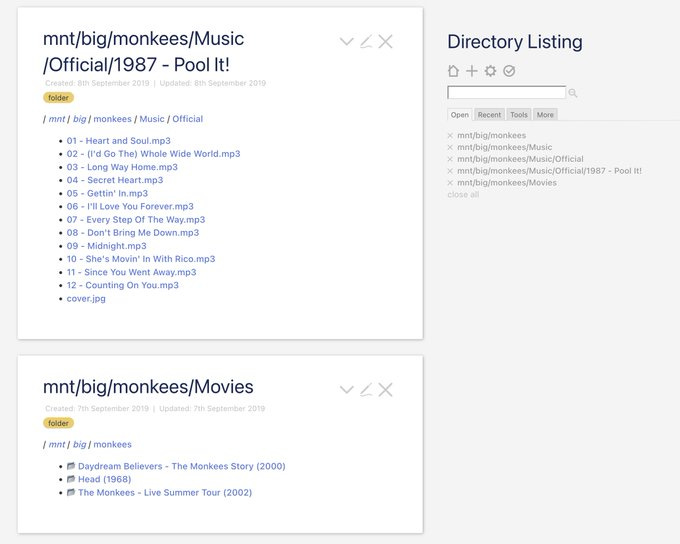Click folder icon next to Head (1968)

pyautogui.click(x=71, y=479)
